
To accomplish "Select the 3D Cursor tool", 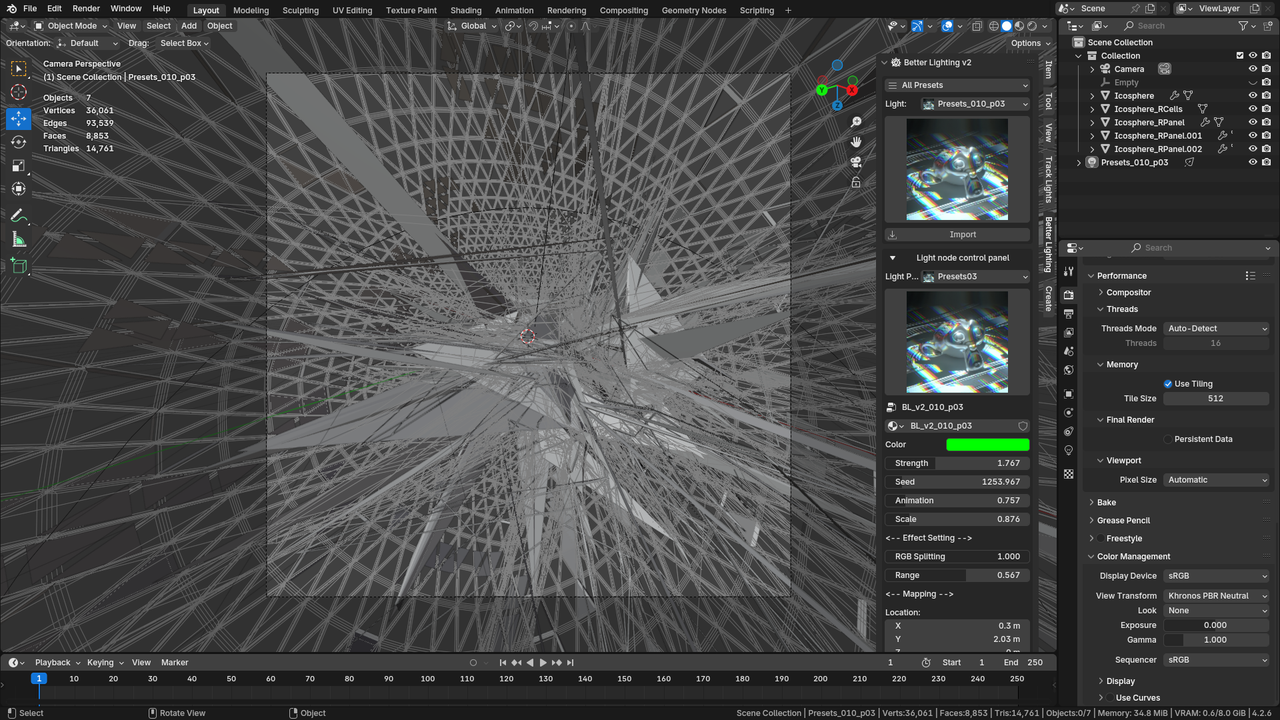I will [x=19, y=92].
